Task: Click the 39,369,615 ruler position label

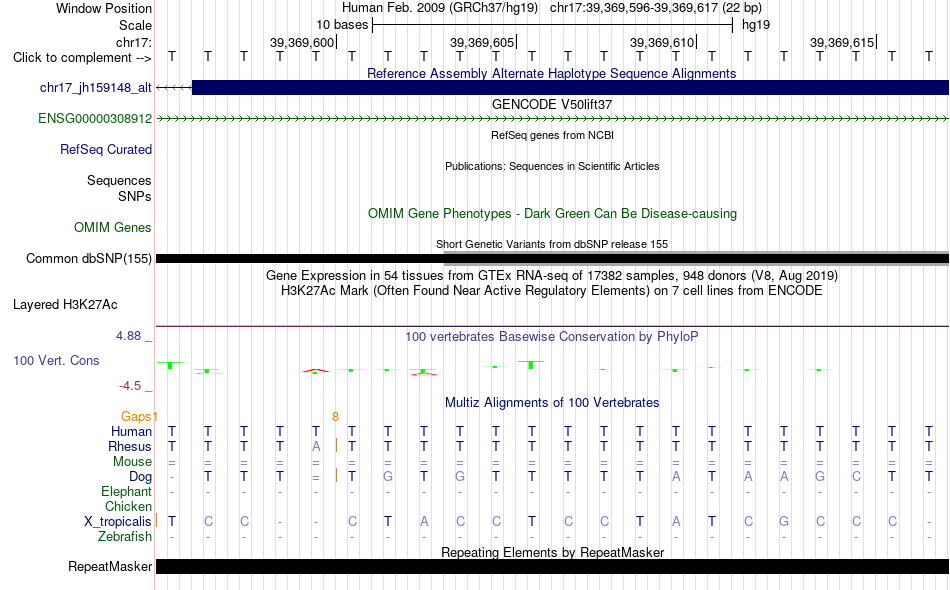Action: [x=842, y=42]
